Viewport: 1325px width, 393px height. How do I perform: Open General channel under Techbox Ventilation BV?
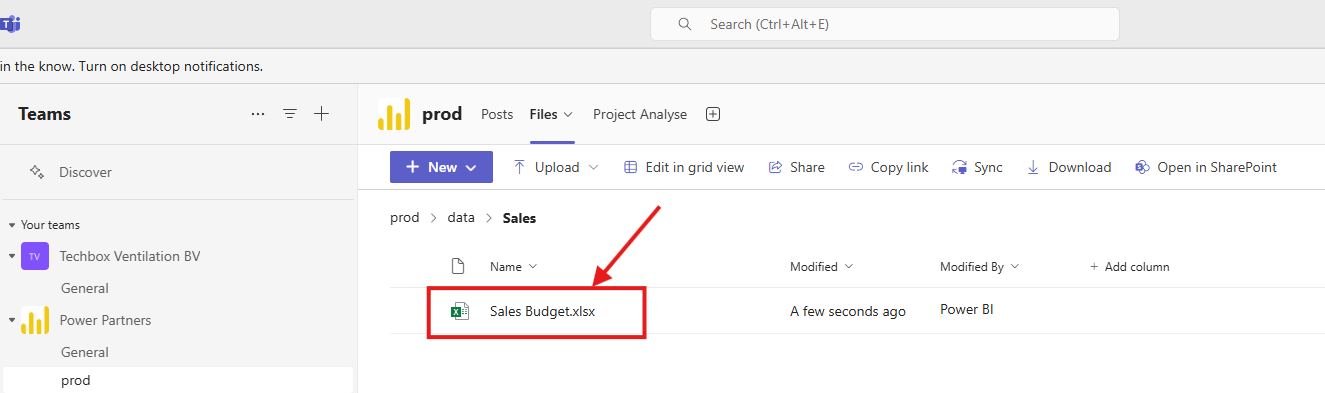(85, 288)
